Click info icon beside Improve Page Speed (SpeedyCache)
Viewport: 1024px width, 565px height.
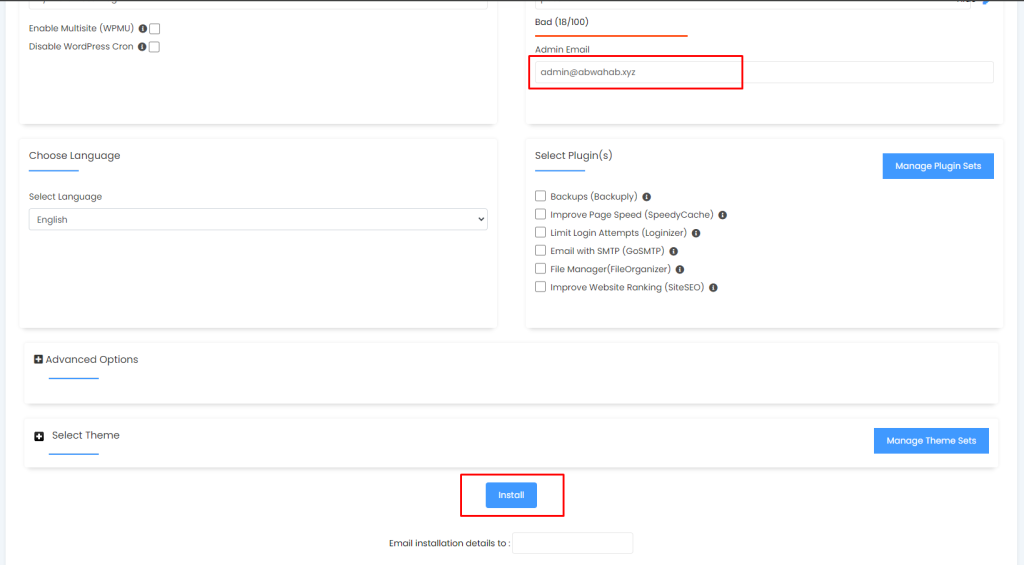722,215
